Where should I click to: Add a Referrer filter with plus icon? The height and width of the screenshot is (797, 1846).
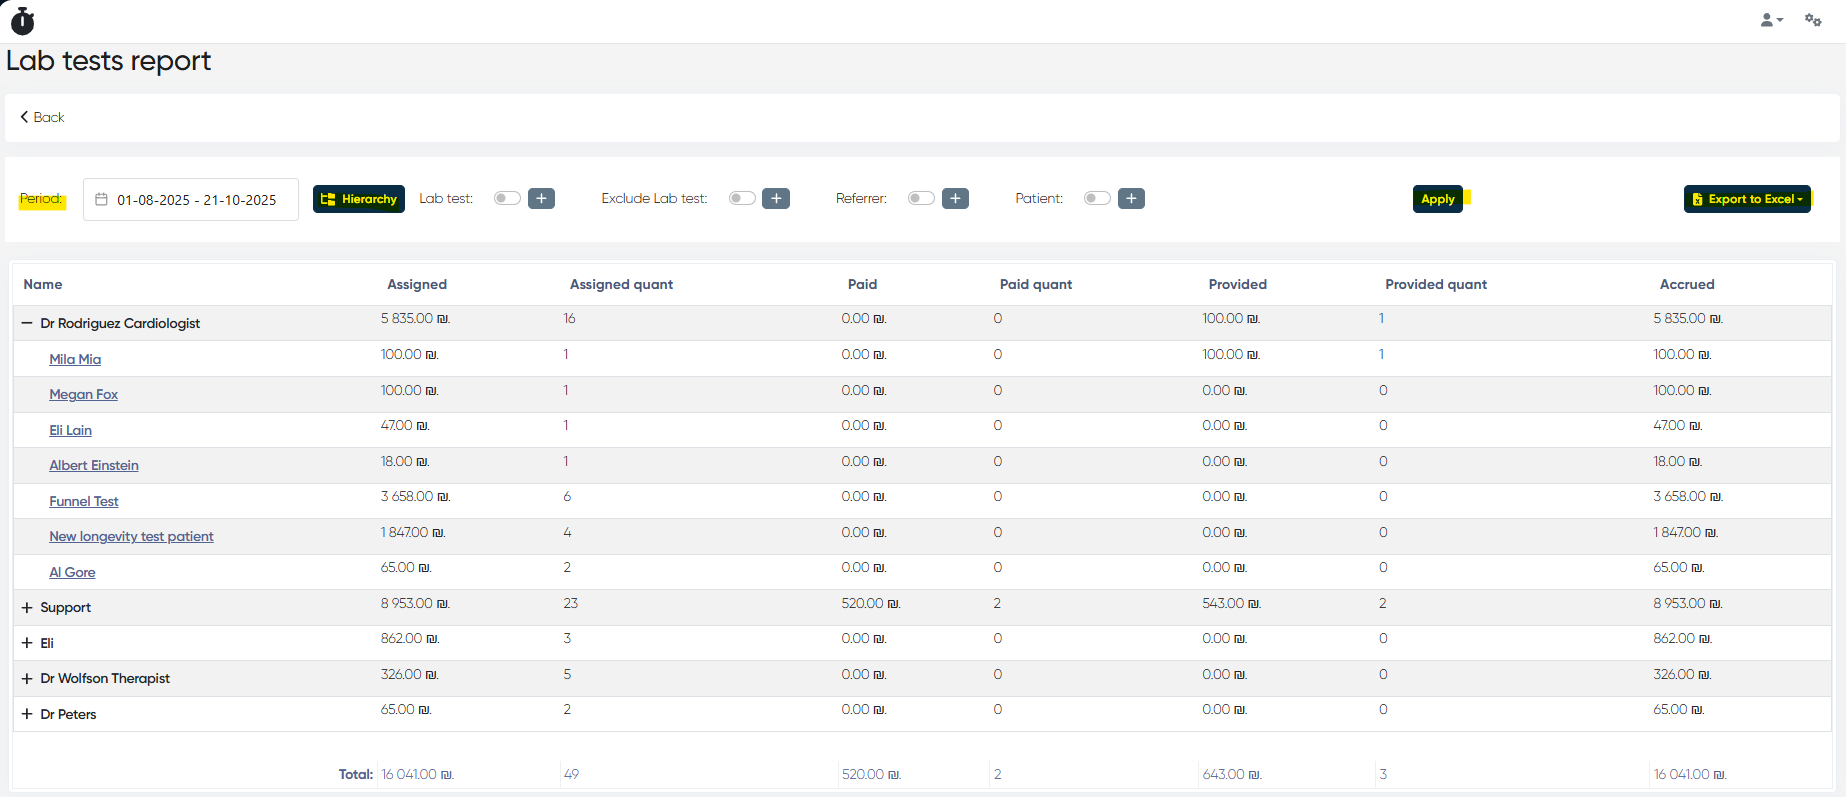pyautogui.click(x=955, y=199)
